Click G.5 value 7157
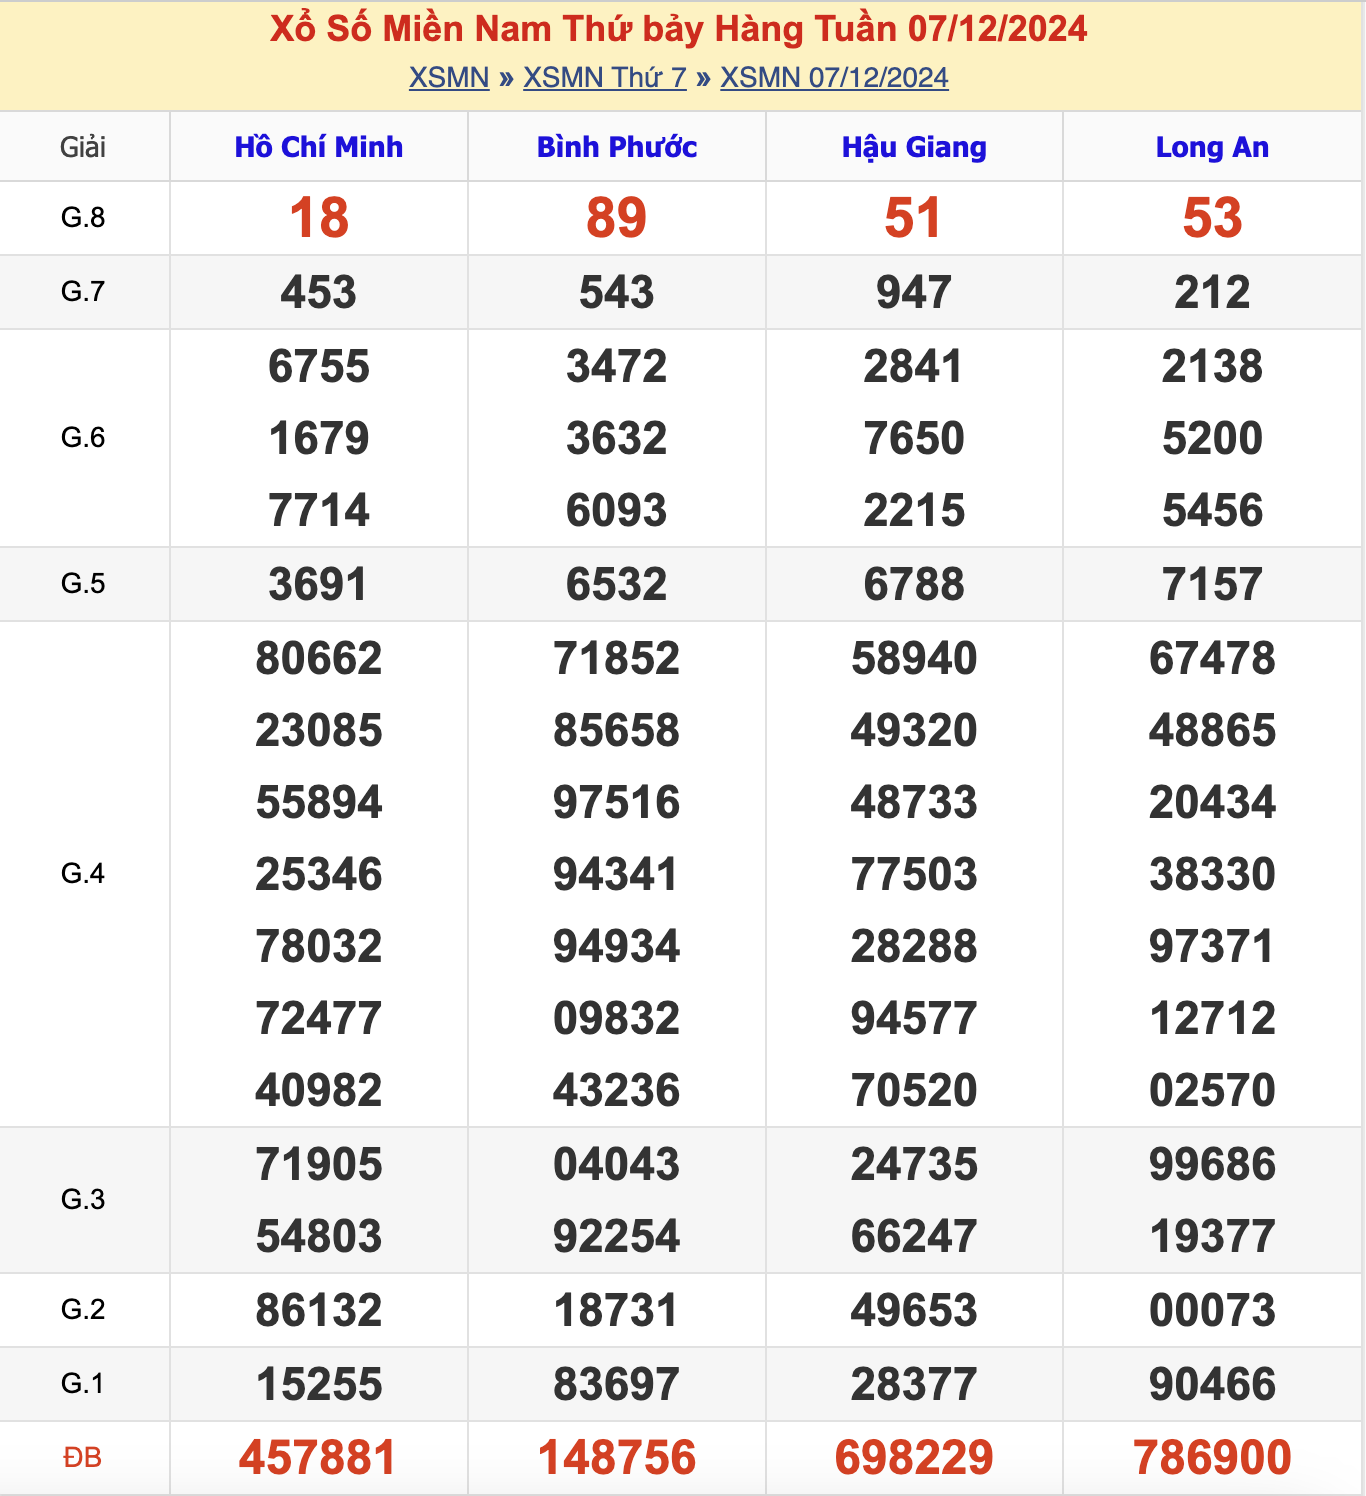This screenshot has height=1496, width=1366. (x=1212, y=584)
